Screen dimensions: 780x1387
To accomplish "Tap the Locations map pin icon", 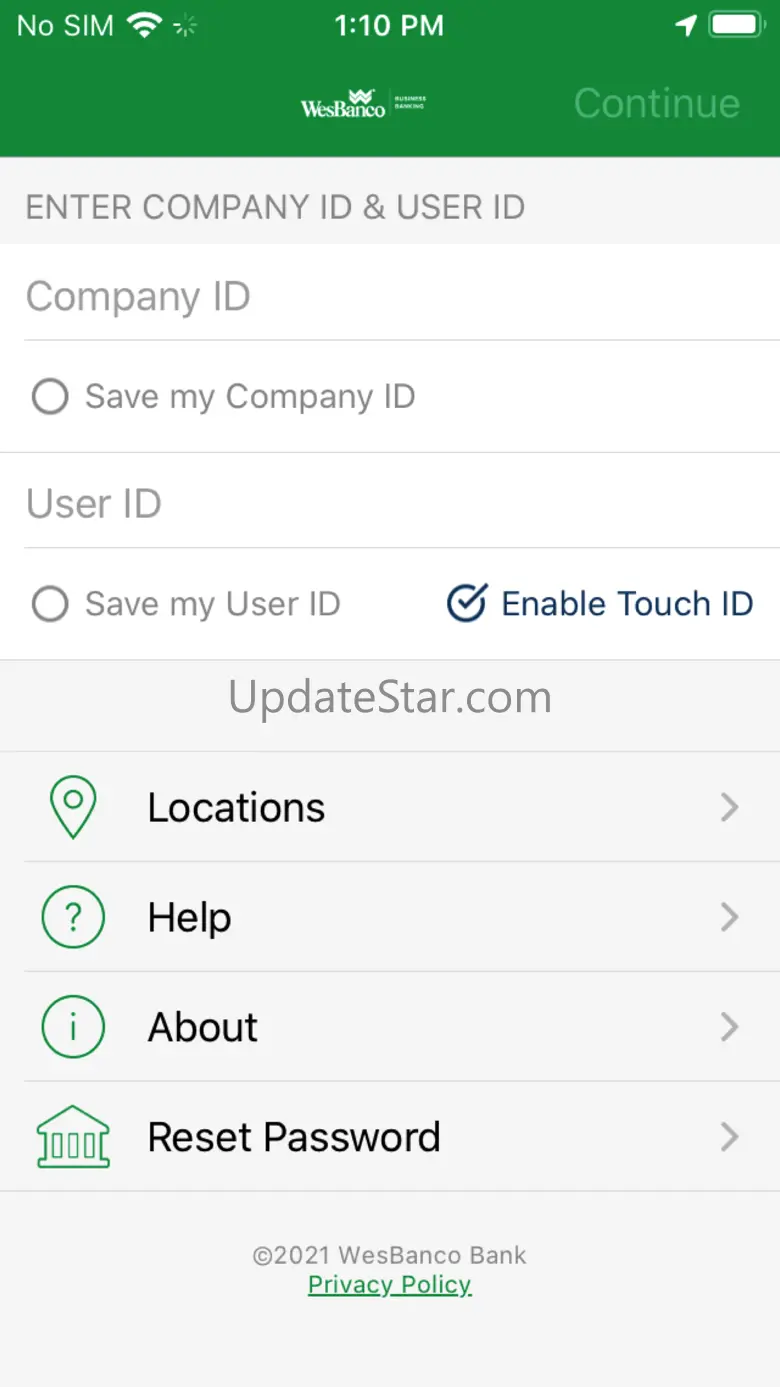I will tap(73, 807).
